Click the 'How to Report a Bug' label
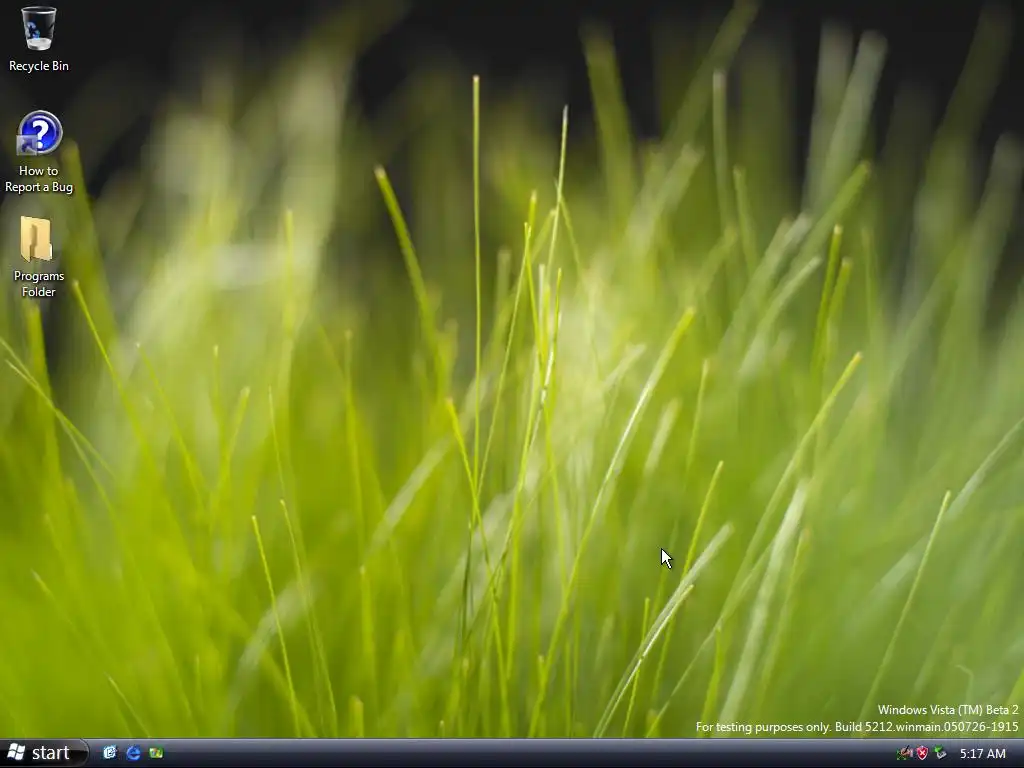The image size is (1024, 768). click(x=39, y=179)
